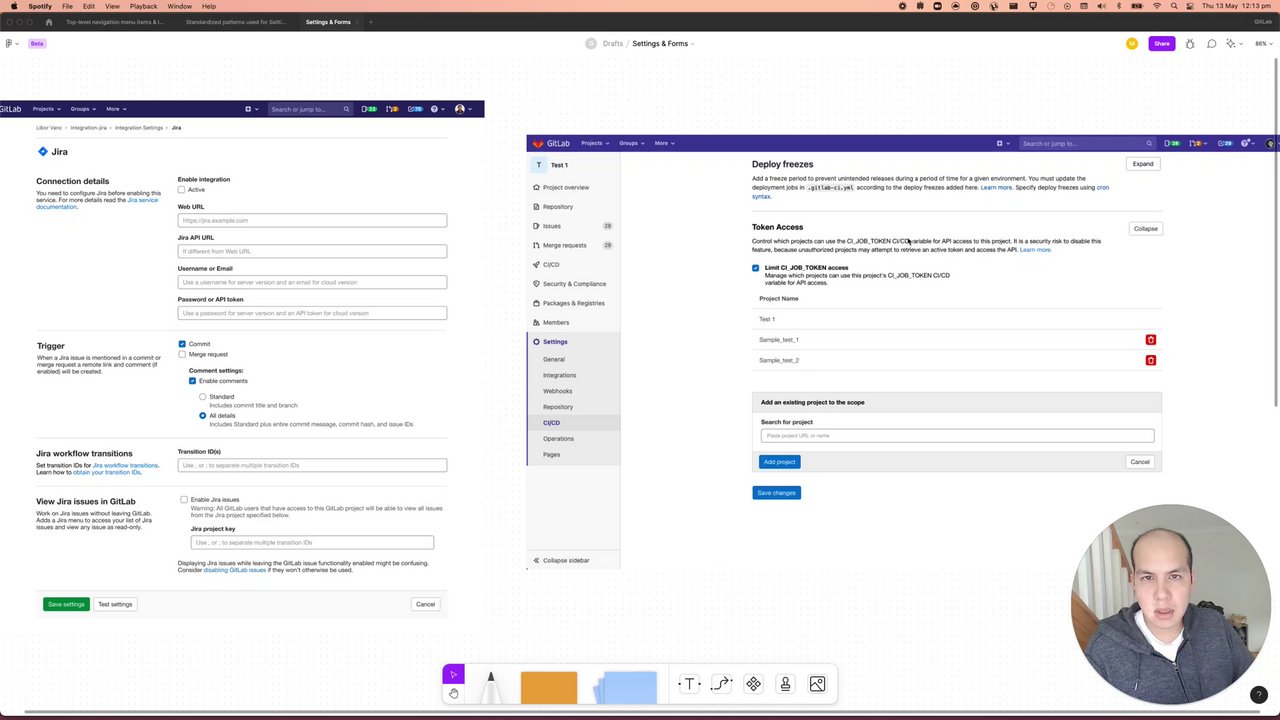The width and height of the screenshot is (1280, 720).
Task: Click the Web URL input field
Action: pos(312,220)
